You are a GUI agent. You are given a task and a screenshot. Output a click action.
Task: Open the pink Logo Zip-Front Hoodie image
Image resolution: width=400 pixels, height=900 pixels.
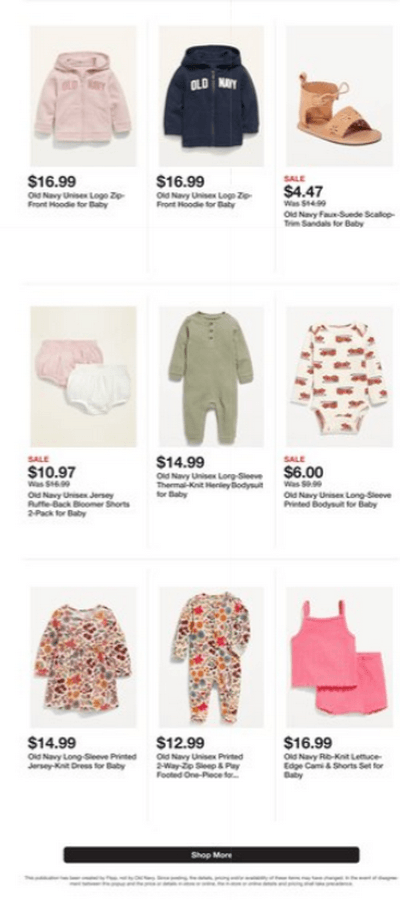(x=83, y=96)
